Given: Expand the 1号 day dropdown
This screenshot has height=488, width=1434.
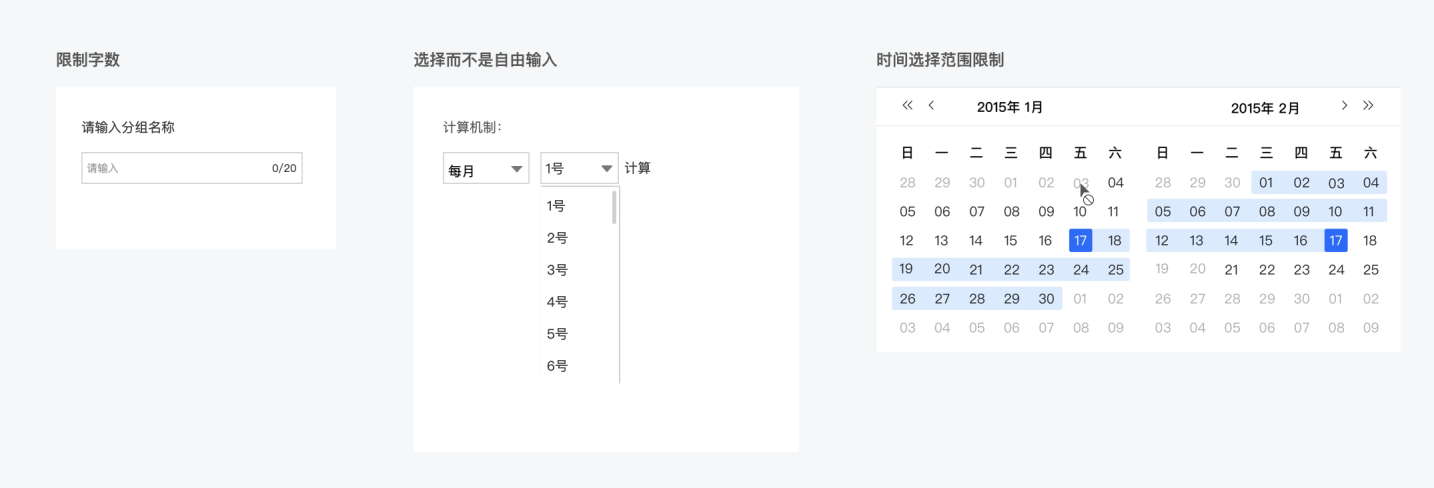Looking at the screenshot, I should [x=579, y=169].
